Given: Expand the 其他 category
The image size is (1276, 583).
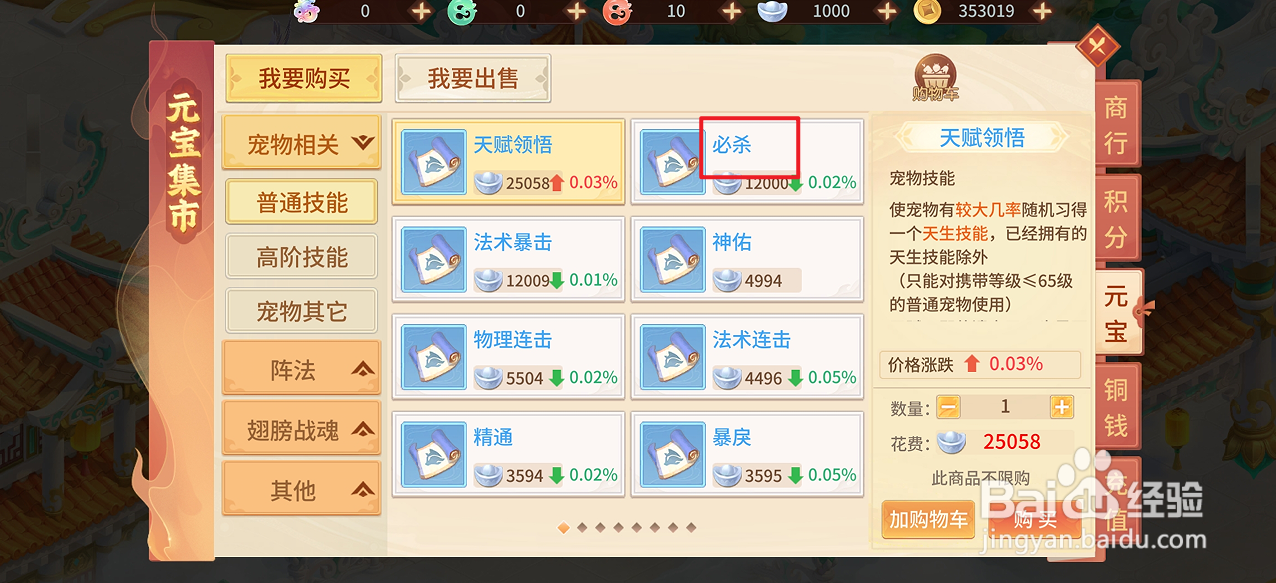Looking at the screenshot, I should click(302, 490).
